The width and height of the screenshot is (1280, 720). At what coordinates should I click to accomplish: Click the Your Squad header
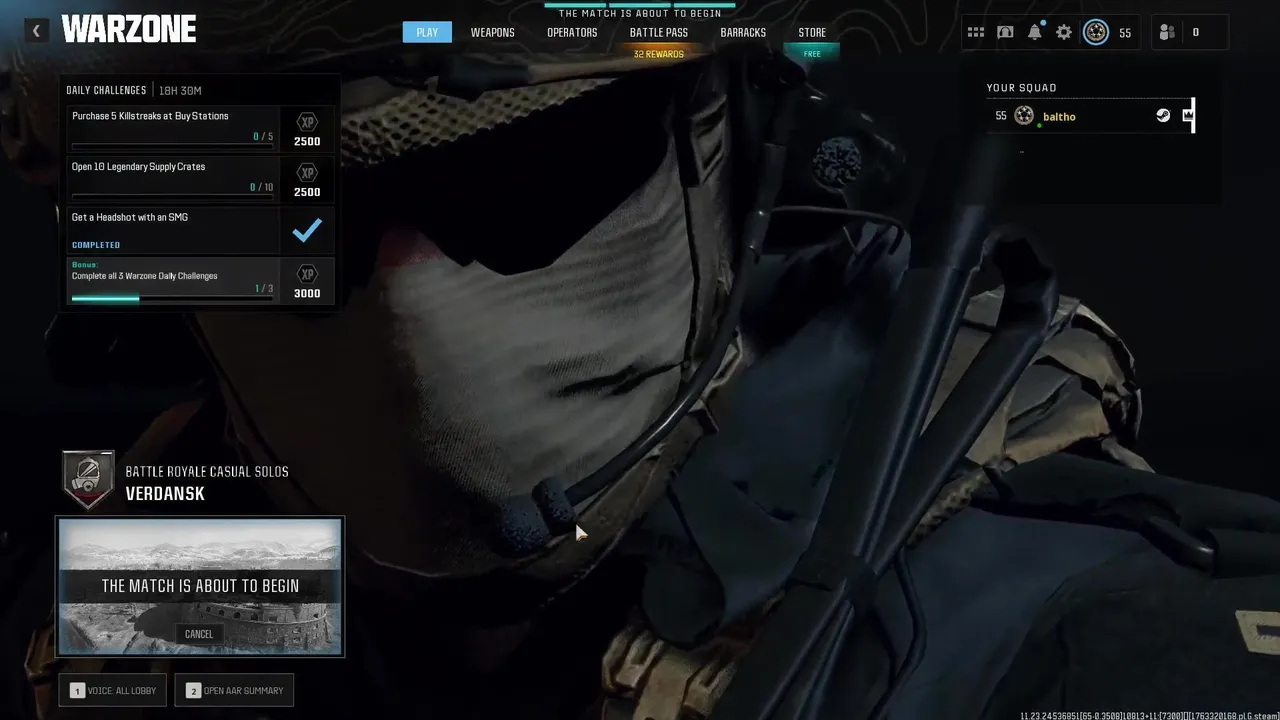tap(1022, 88)
